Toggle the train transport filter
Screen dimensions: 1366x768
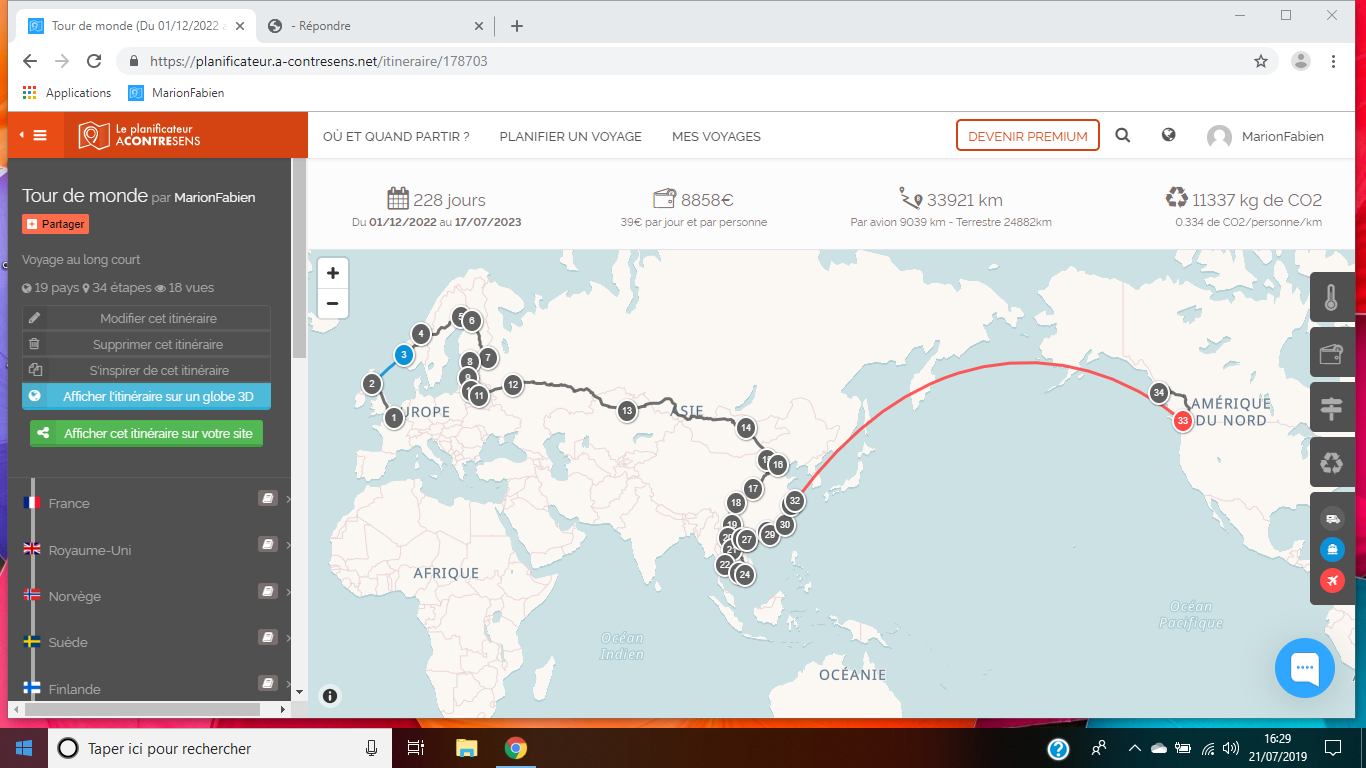tap(1332, 549)
